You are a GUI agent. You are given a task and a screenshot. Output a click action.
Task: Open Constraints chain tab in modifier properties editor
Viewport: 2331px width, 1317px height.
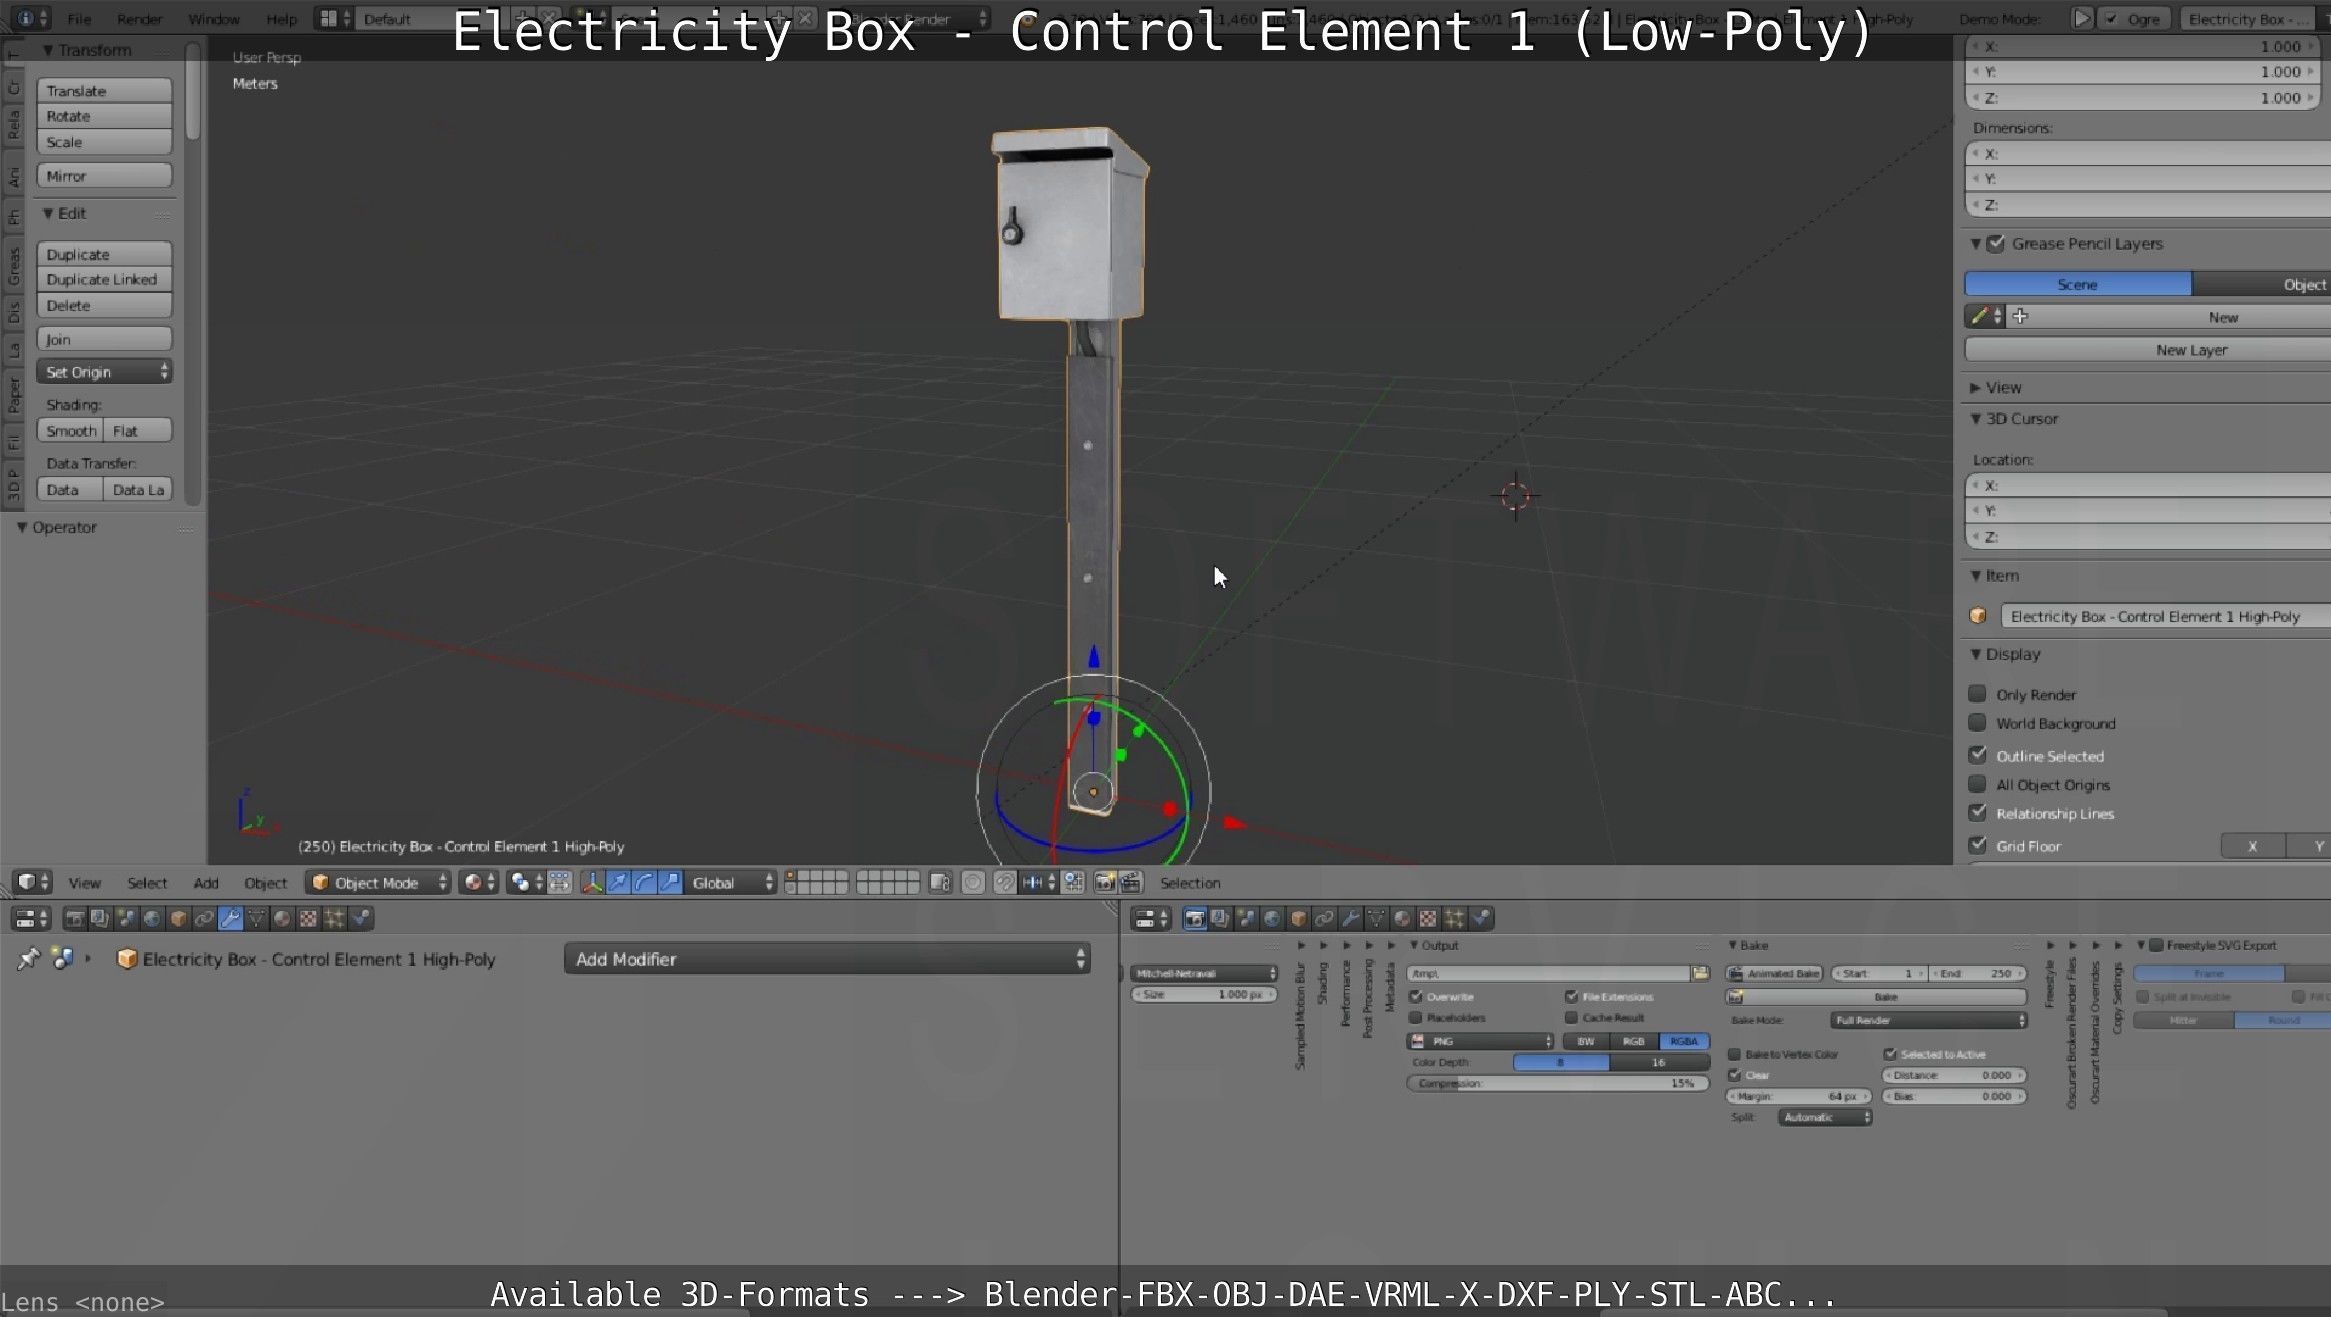(205, 918)
